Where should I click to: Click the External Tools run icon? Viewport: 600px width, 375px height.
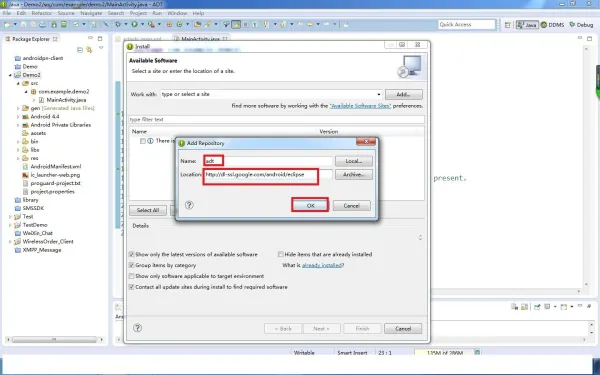pos(151,24)
